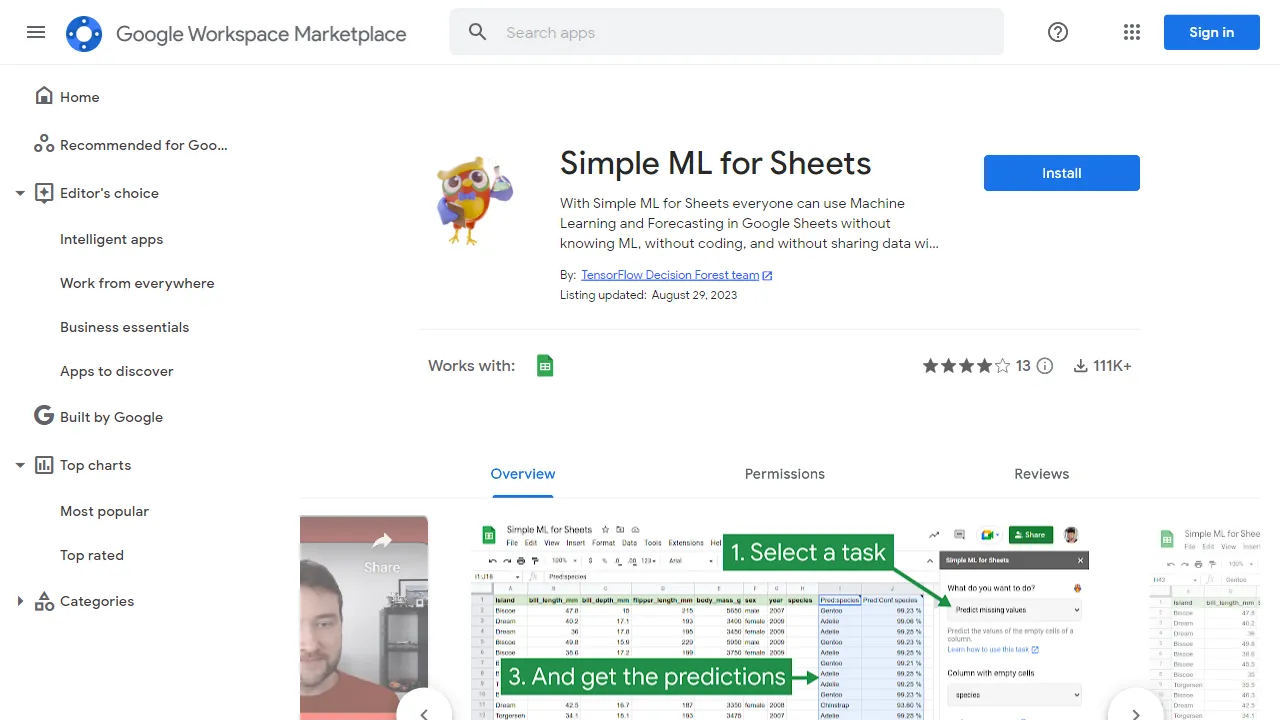Click the Google Sheets works-with icon
The height and width of the screenshot is (720, 1280).
[x=545, y=366]
